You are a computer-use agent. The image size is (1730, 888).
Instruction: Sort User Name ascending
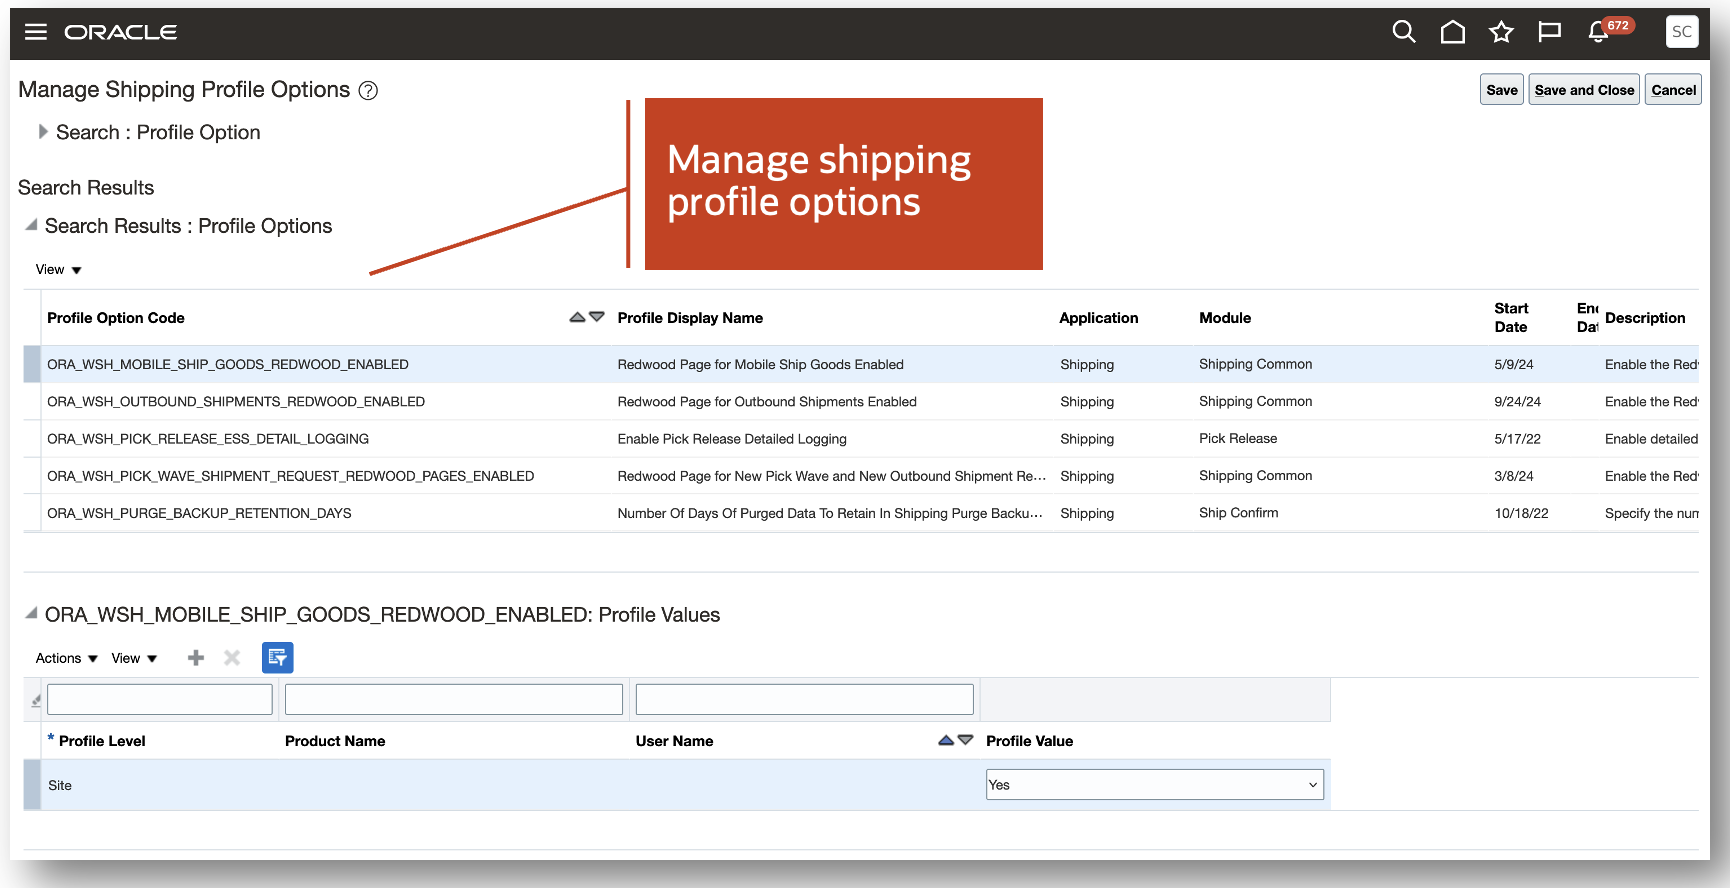point(946,740)
